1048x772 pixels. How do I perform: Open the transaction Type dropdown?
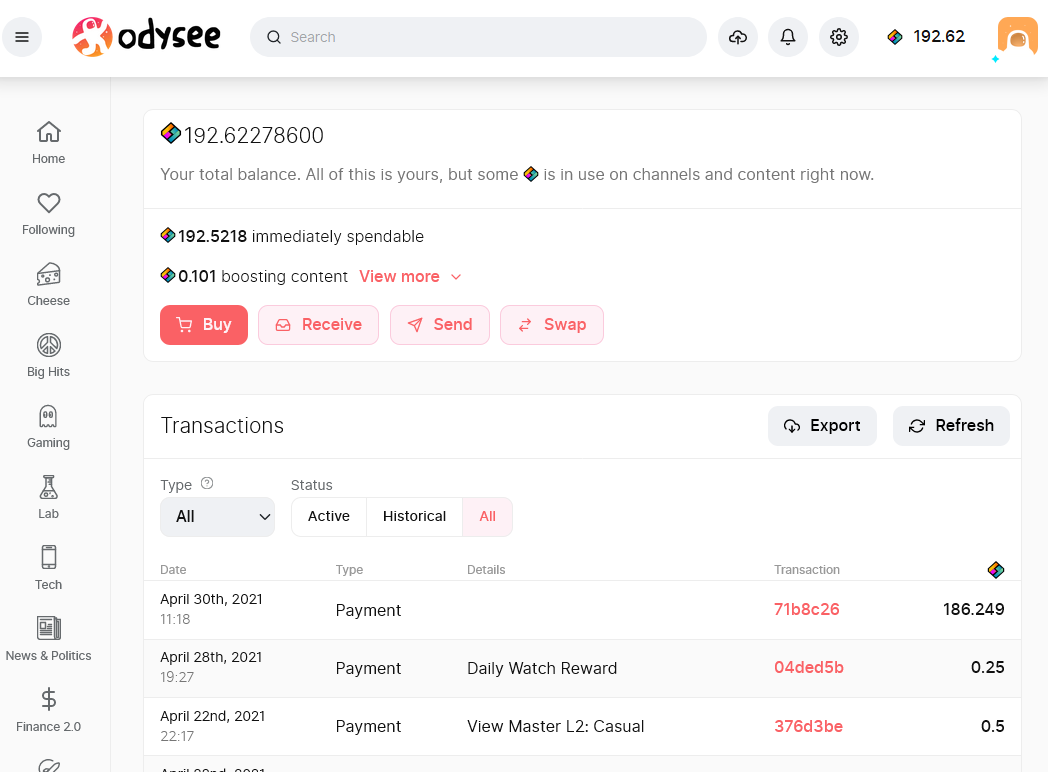pyautogui.click(x=217, y=516)
